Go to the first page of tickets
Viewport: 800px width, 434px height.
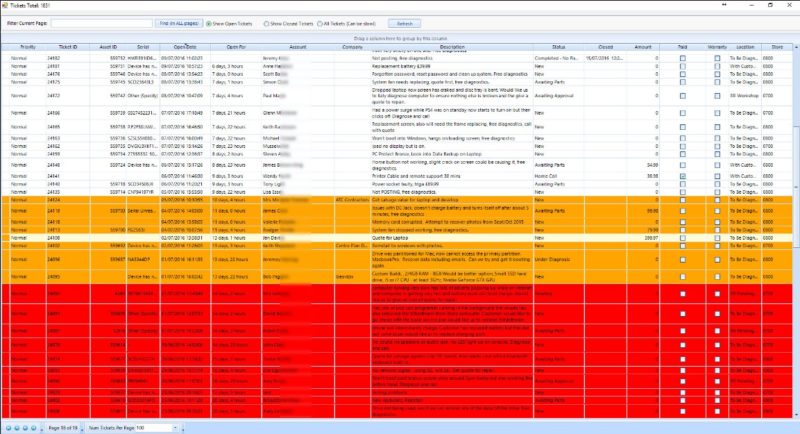point(8,428)
